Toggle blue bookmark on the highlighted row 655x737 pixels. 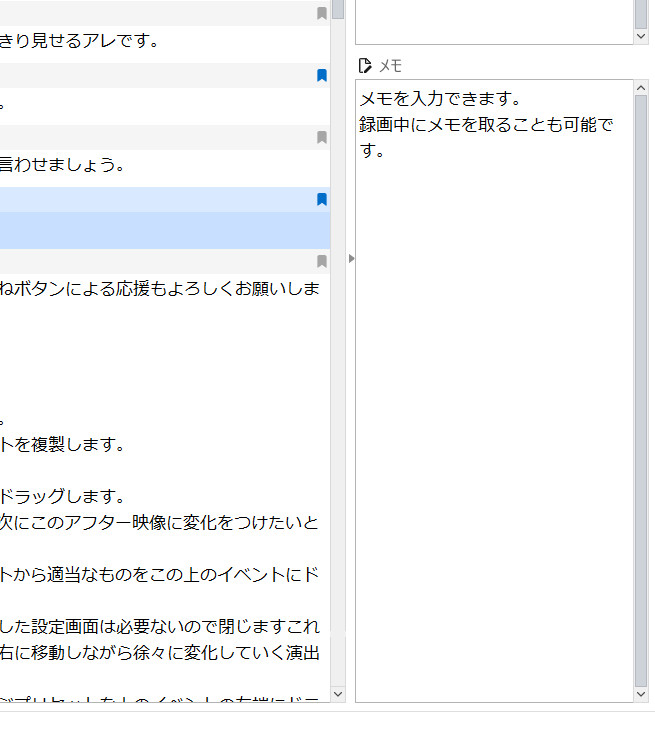click(321, 200)
